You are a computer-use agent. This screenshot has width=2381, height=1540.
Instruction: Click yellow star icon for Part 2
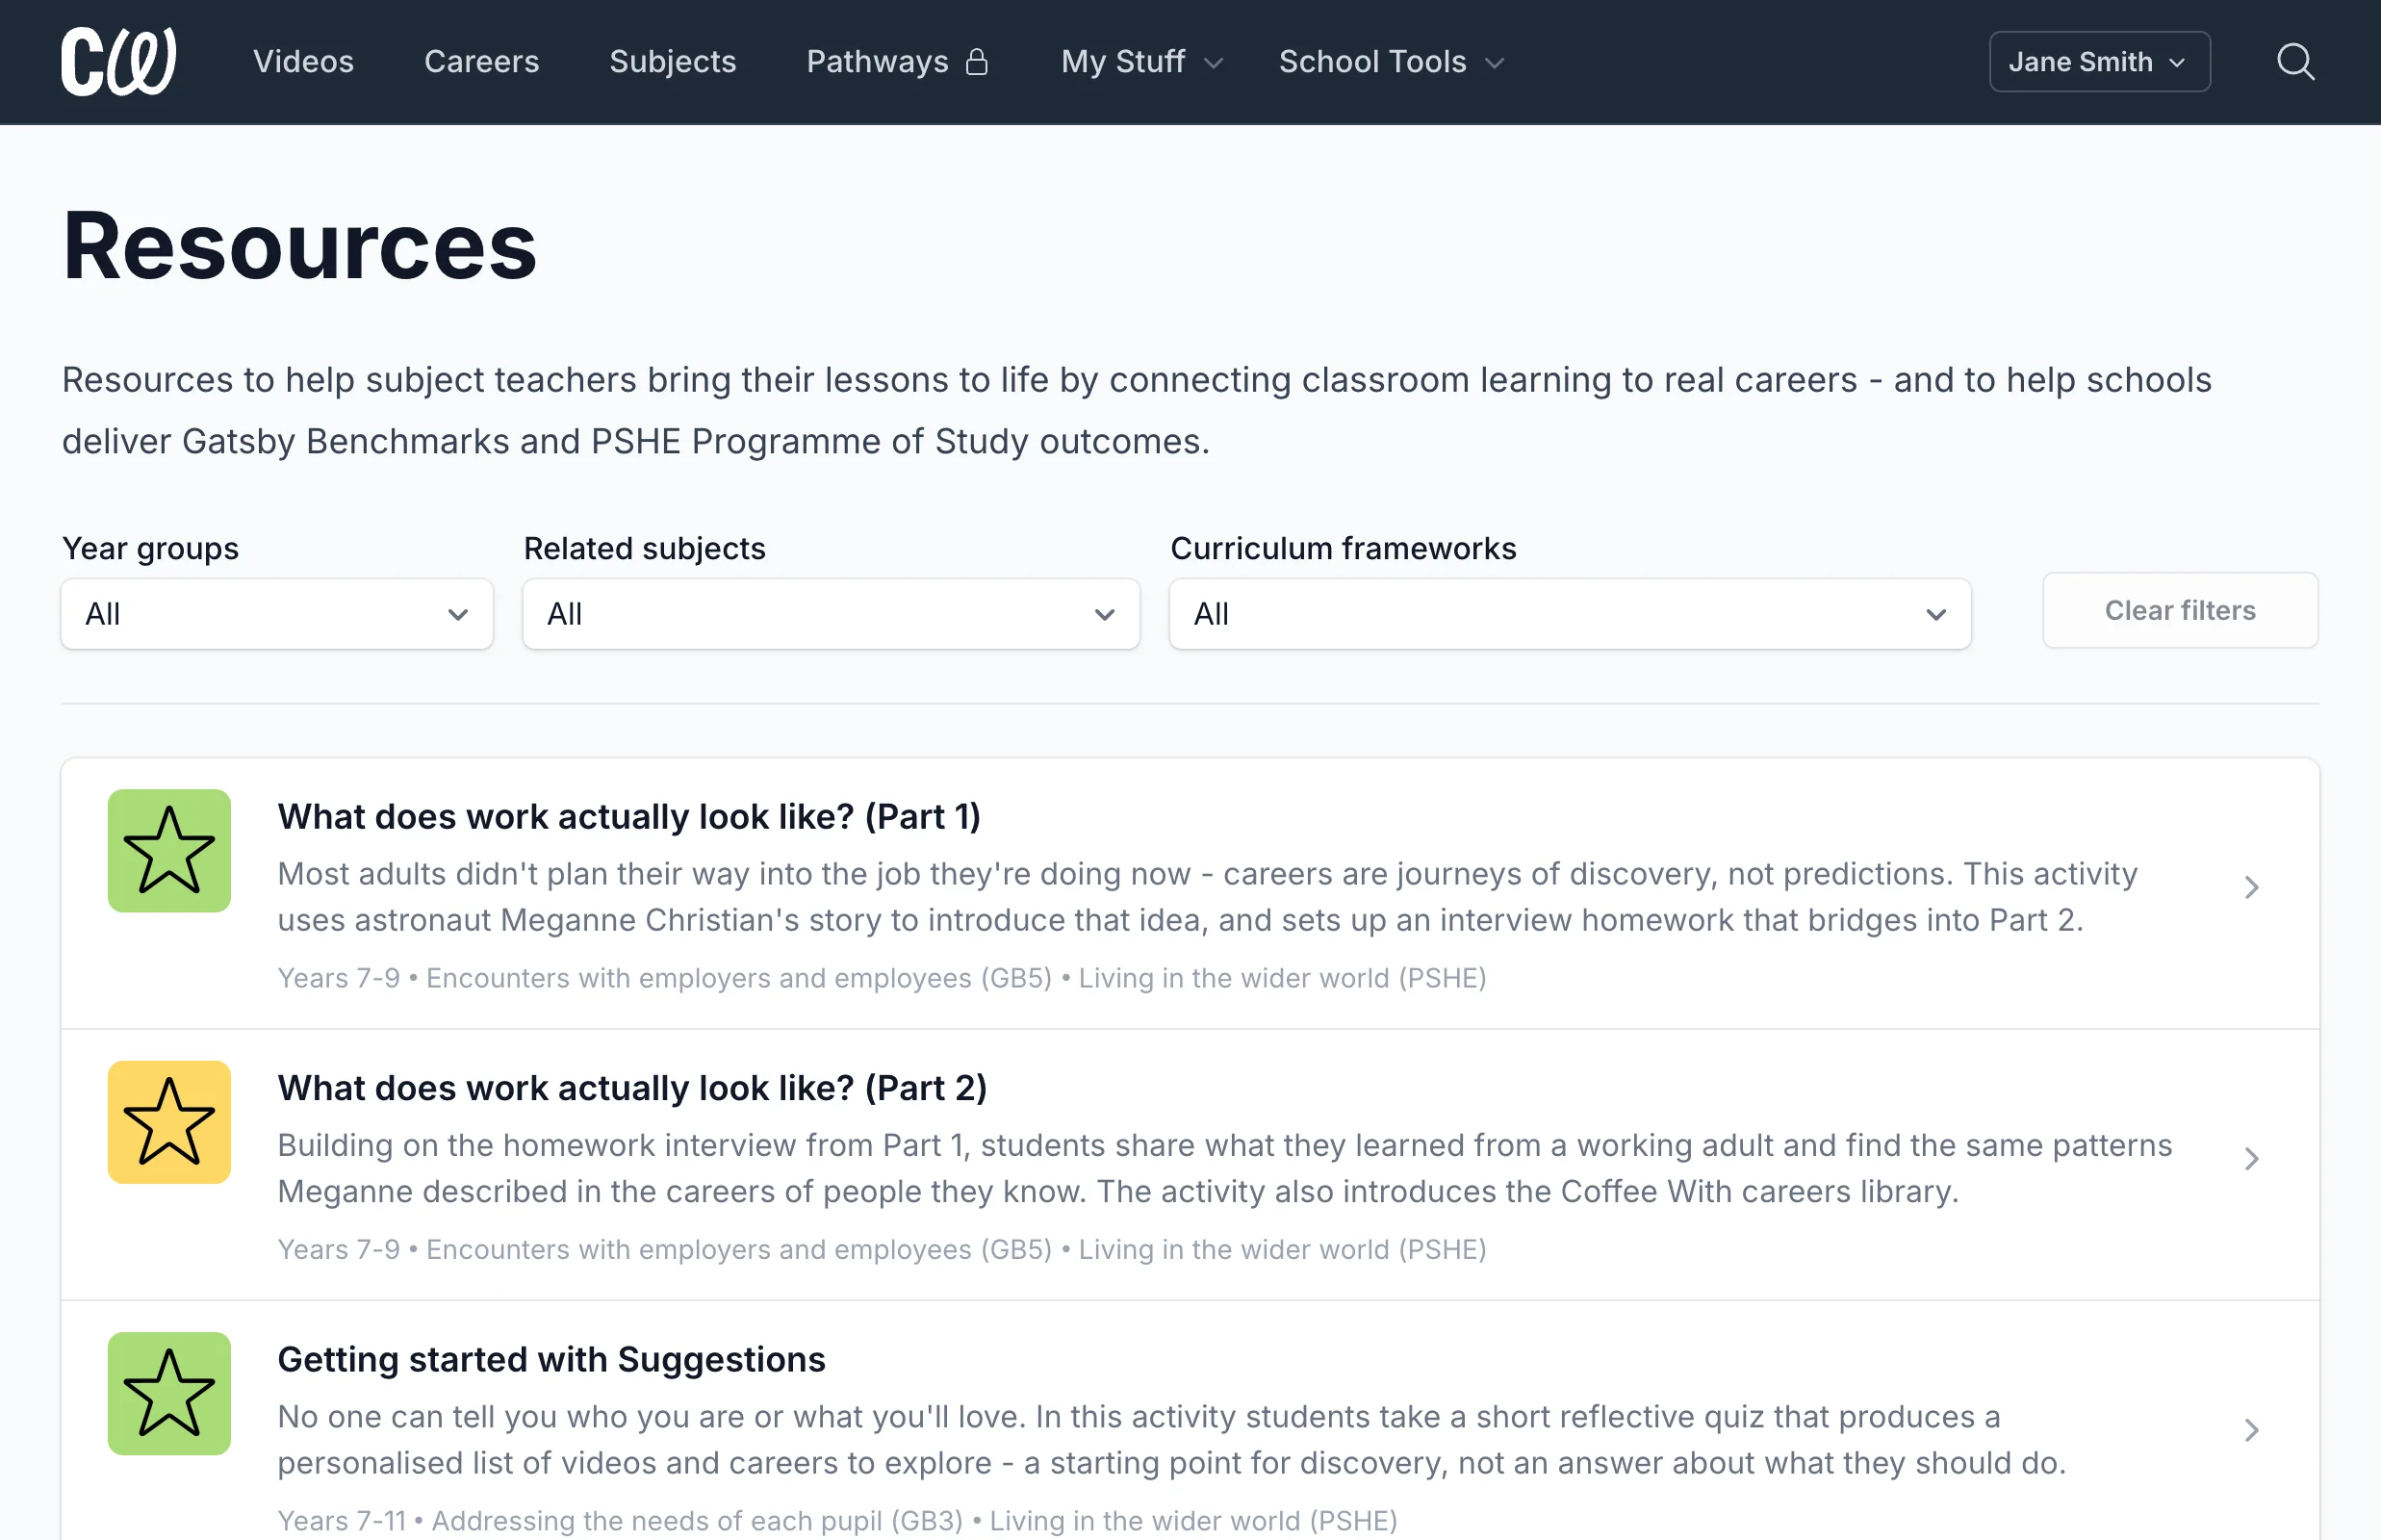click(x=169, y=1122)
